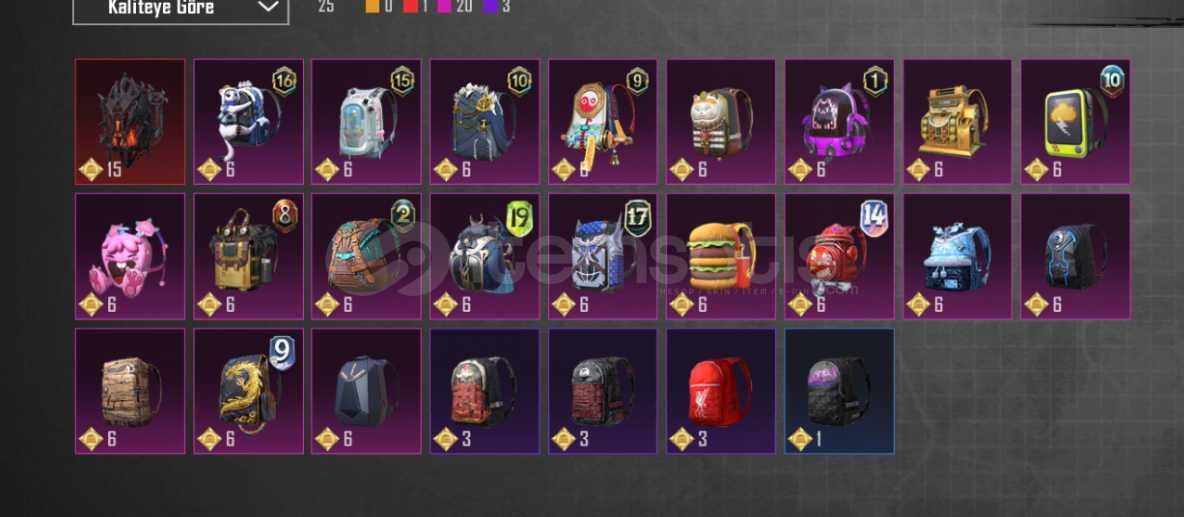Select the purple pixel cat backpack
This screenshot has width=1184, height=517.
point(840,122)
